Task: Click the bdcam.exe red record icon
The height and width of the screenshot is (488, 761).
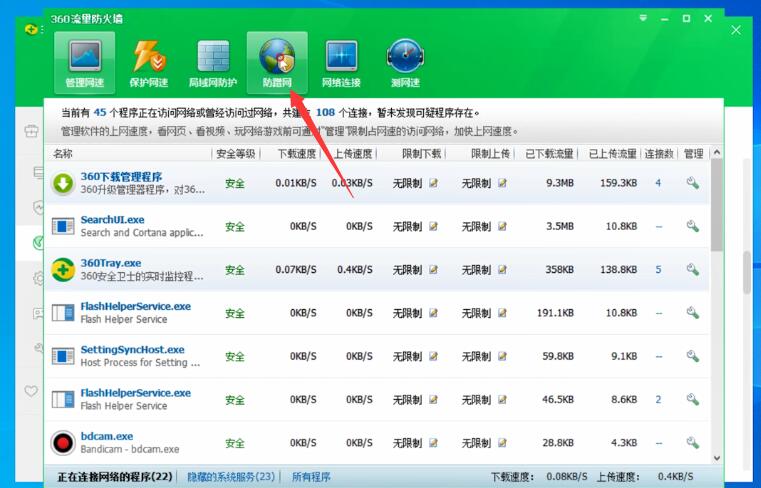Action: pyautogui.click(x=63, y=443)
